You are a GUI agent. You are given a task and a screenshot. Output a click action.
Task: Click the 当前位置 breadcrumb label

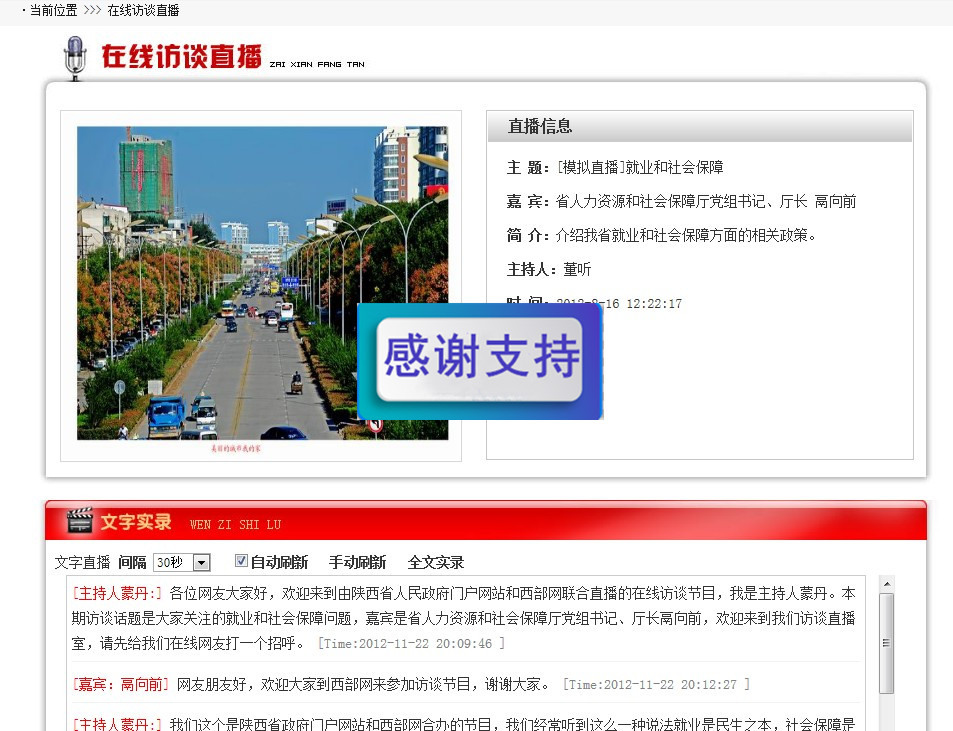pos(53,10)
